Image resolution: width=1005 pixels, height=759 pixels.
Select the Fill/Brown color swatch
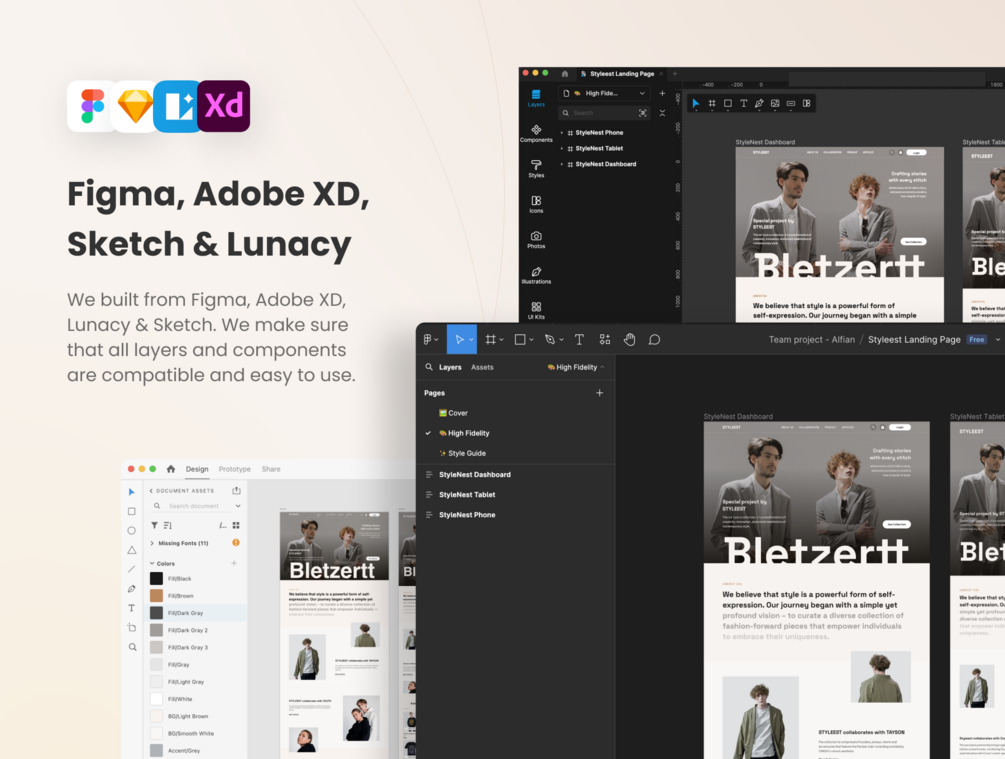pos(156,596)
